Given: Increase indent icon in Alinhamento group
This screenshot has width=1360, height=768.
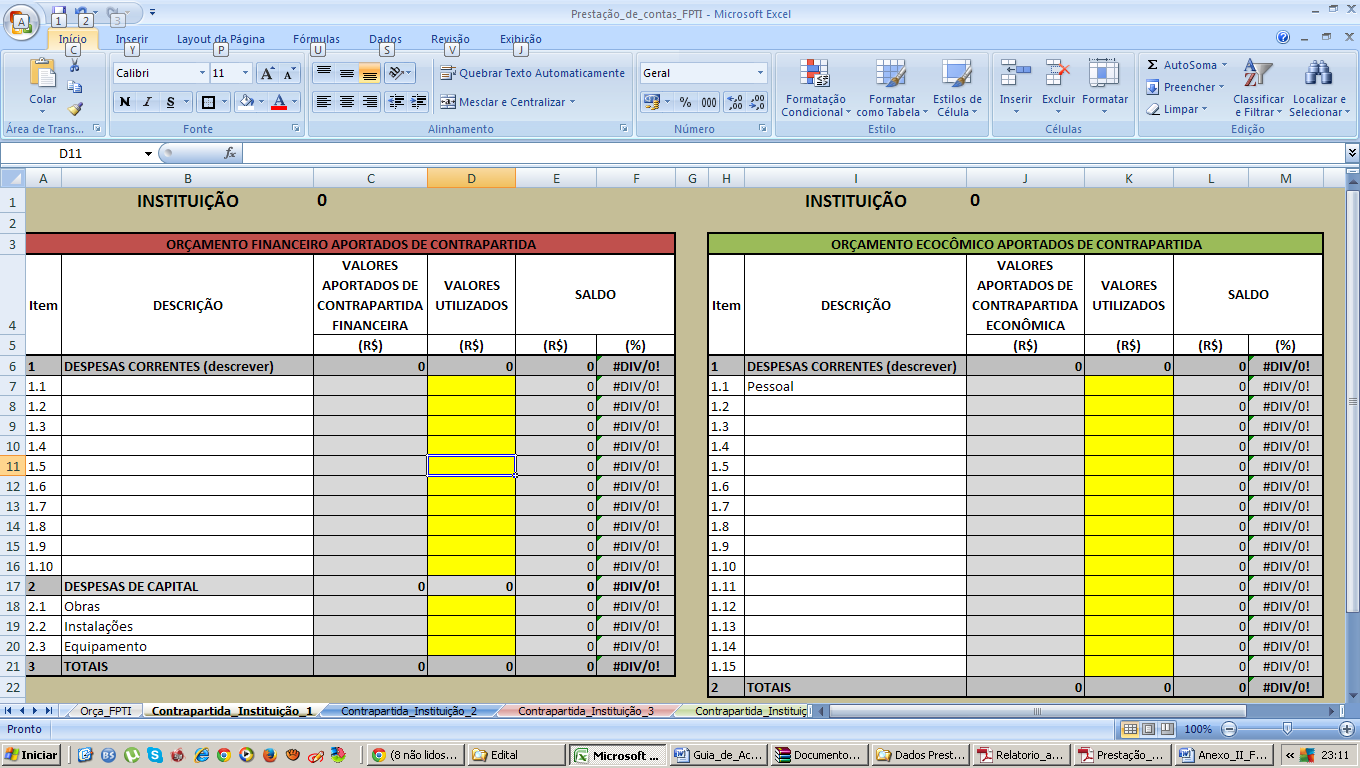Looking at the screenshot, I should pyautogui.click(x=418, y=102).
